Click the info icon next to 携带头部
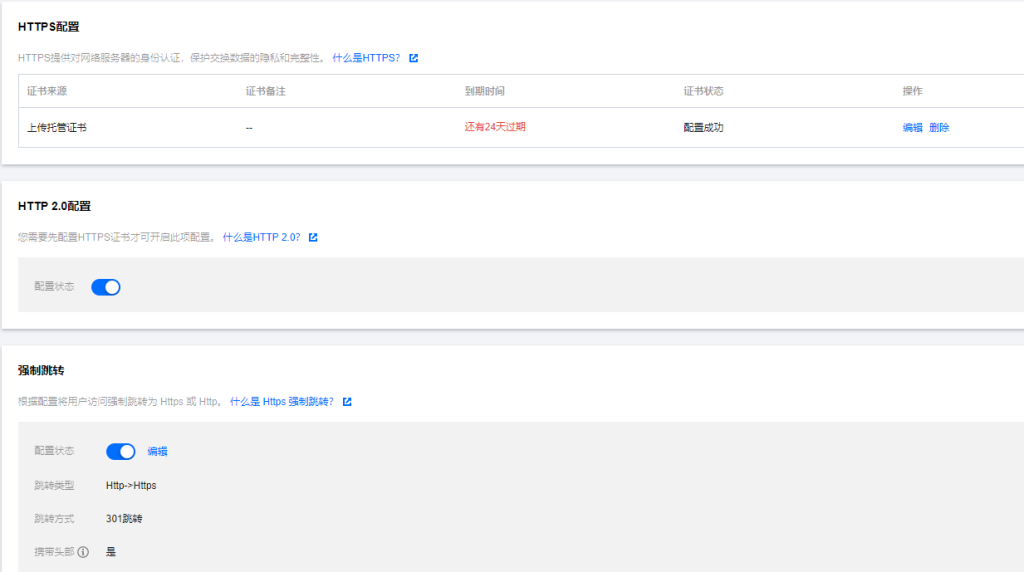Viewport: 1024px width, 572px height. [83, 552]
